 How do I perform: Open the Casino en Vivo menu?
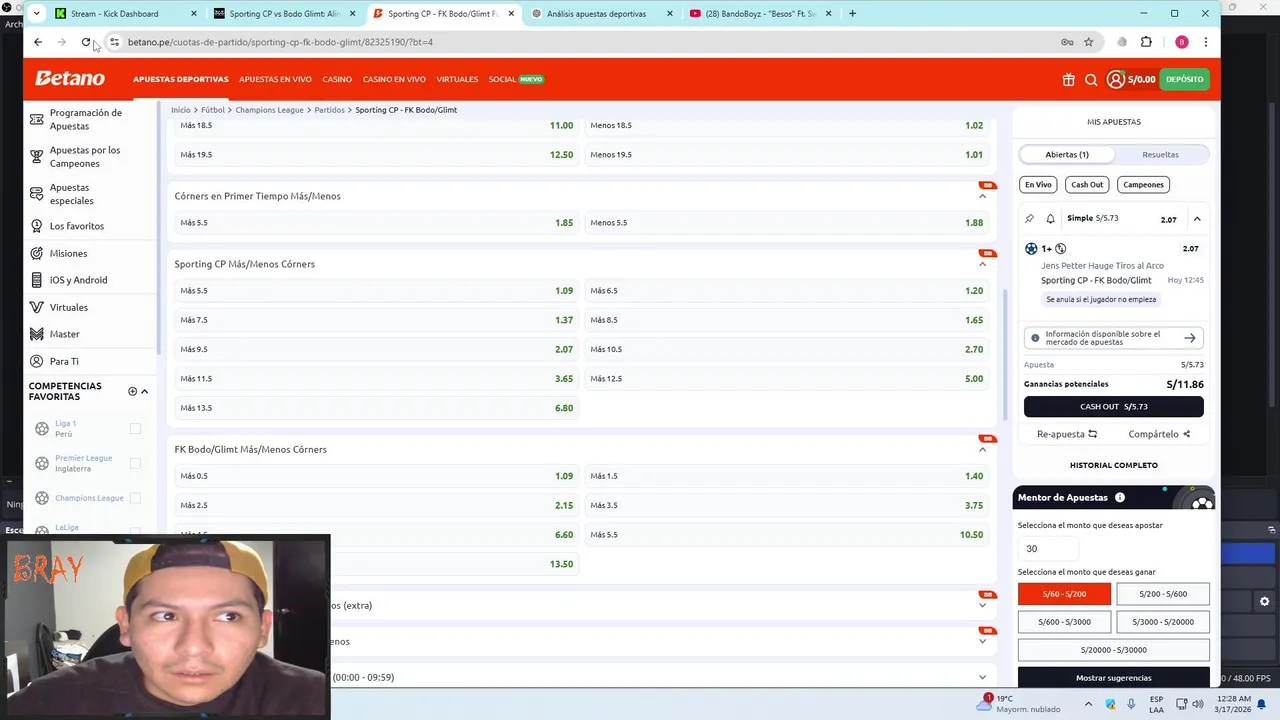[x=394, y=79]
